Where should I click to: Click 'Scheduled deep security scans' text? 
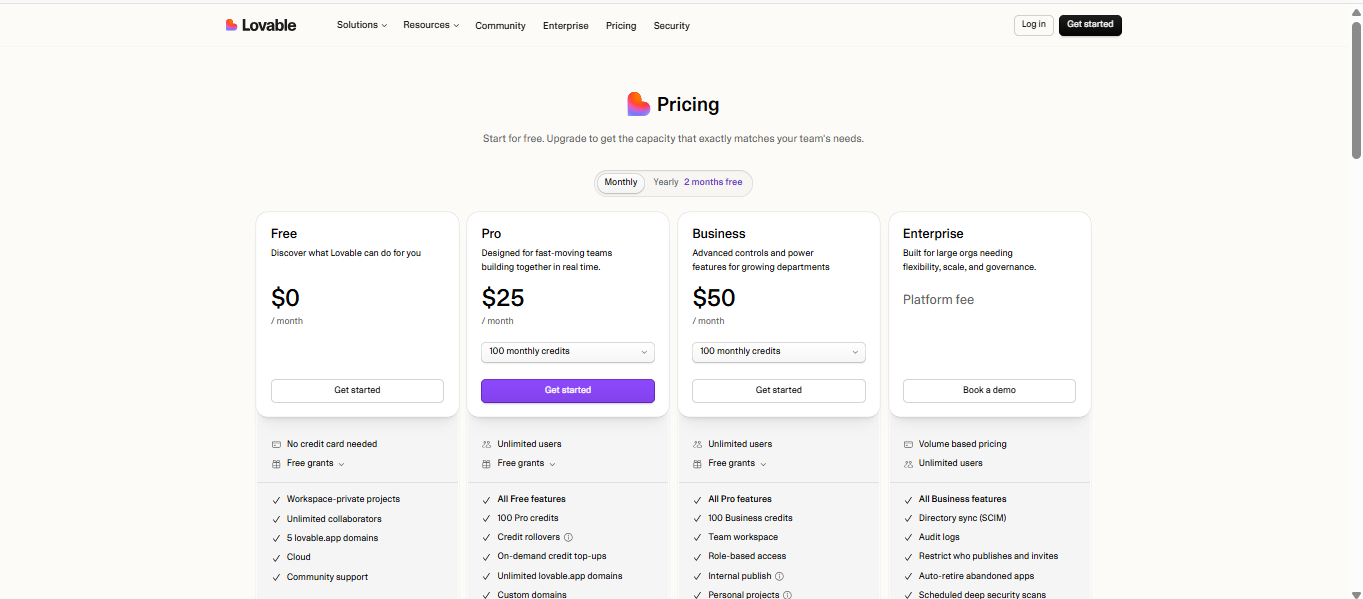(x=982, y=595)
